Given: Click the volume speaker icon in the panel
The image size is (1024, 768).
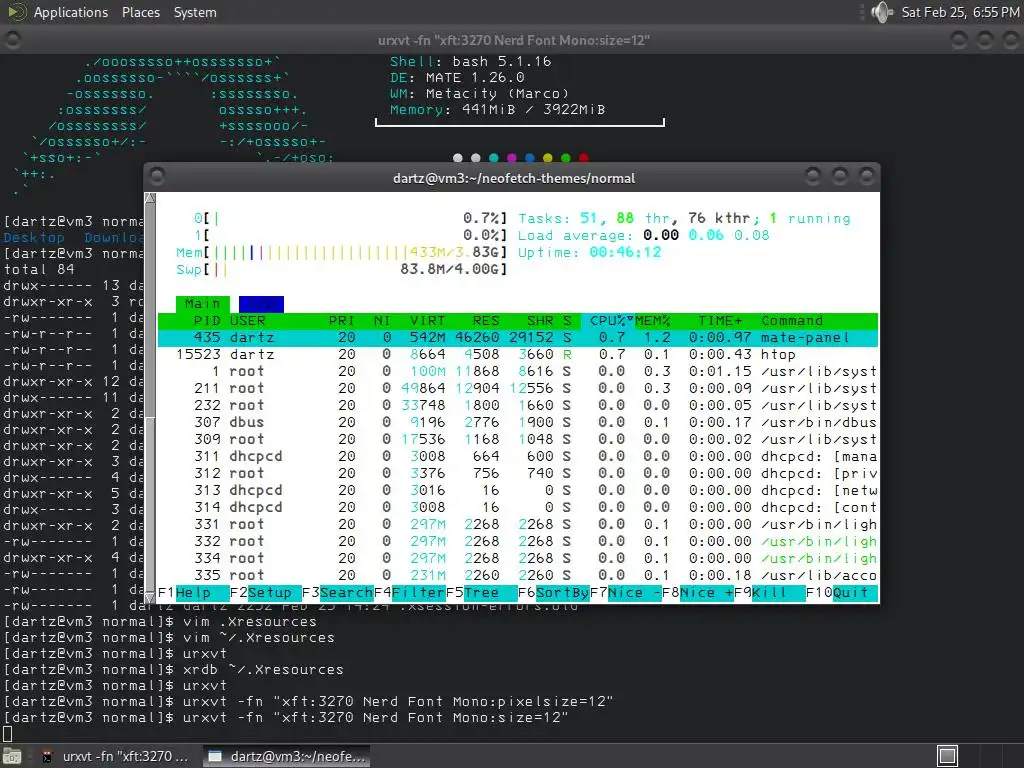Looking at the screenshot, I should [x=882, y=12].
